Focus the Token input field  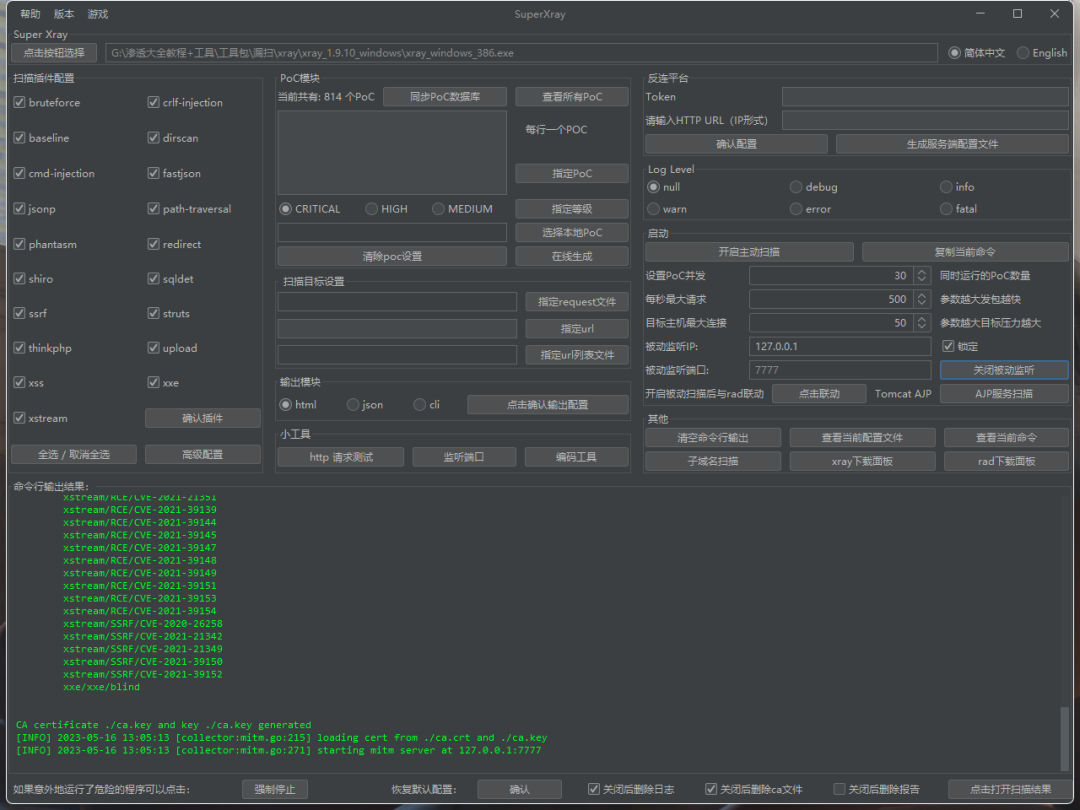click(x=925, y=97)
